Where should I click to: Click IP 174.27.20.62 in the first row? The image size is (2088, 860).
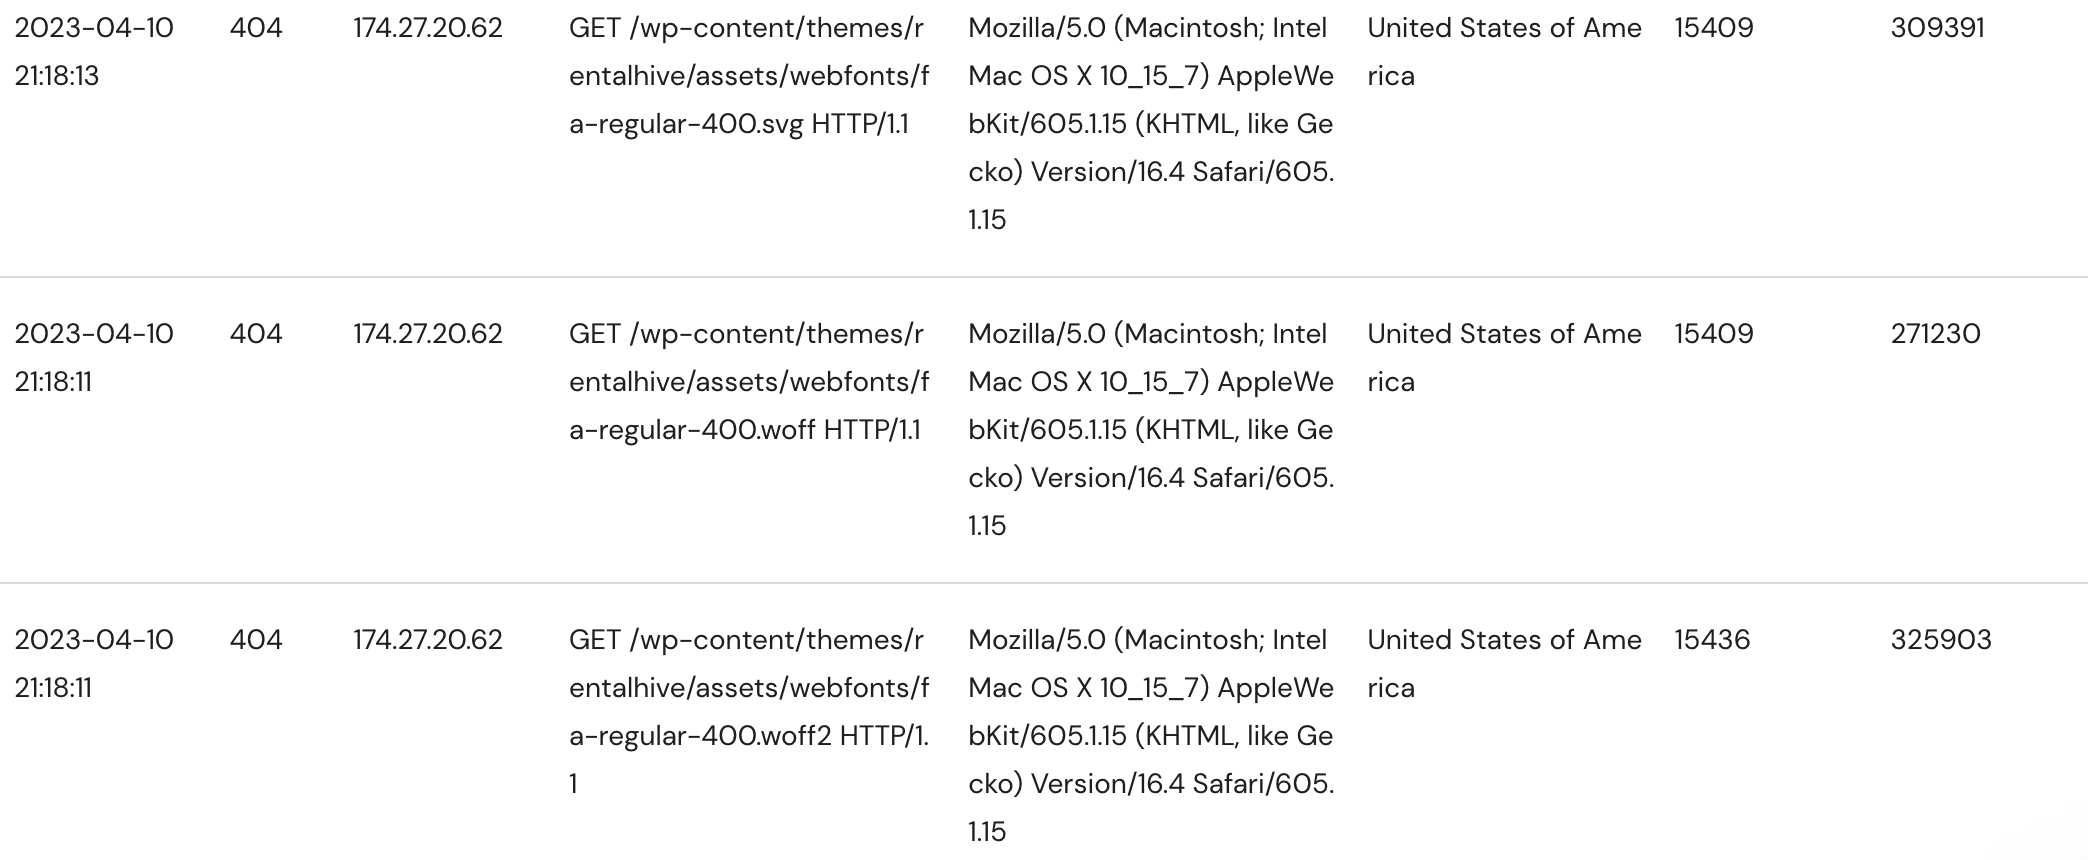coord(428,28)
